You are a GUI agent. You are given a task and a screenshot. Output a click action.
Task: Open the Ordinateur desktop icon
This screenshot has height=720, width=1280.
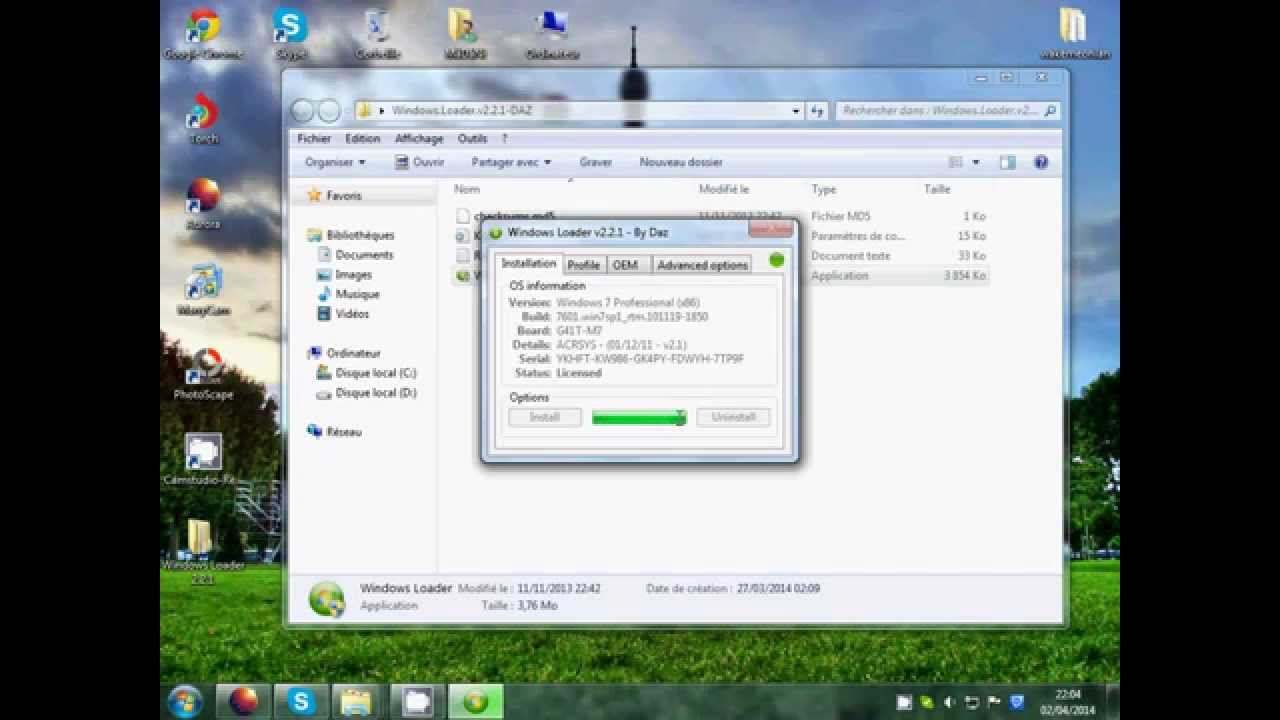[x=552, y=34]
